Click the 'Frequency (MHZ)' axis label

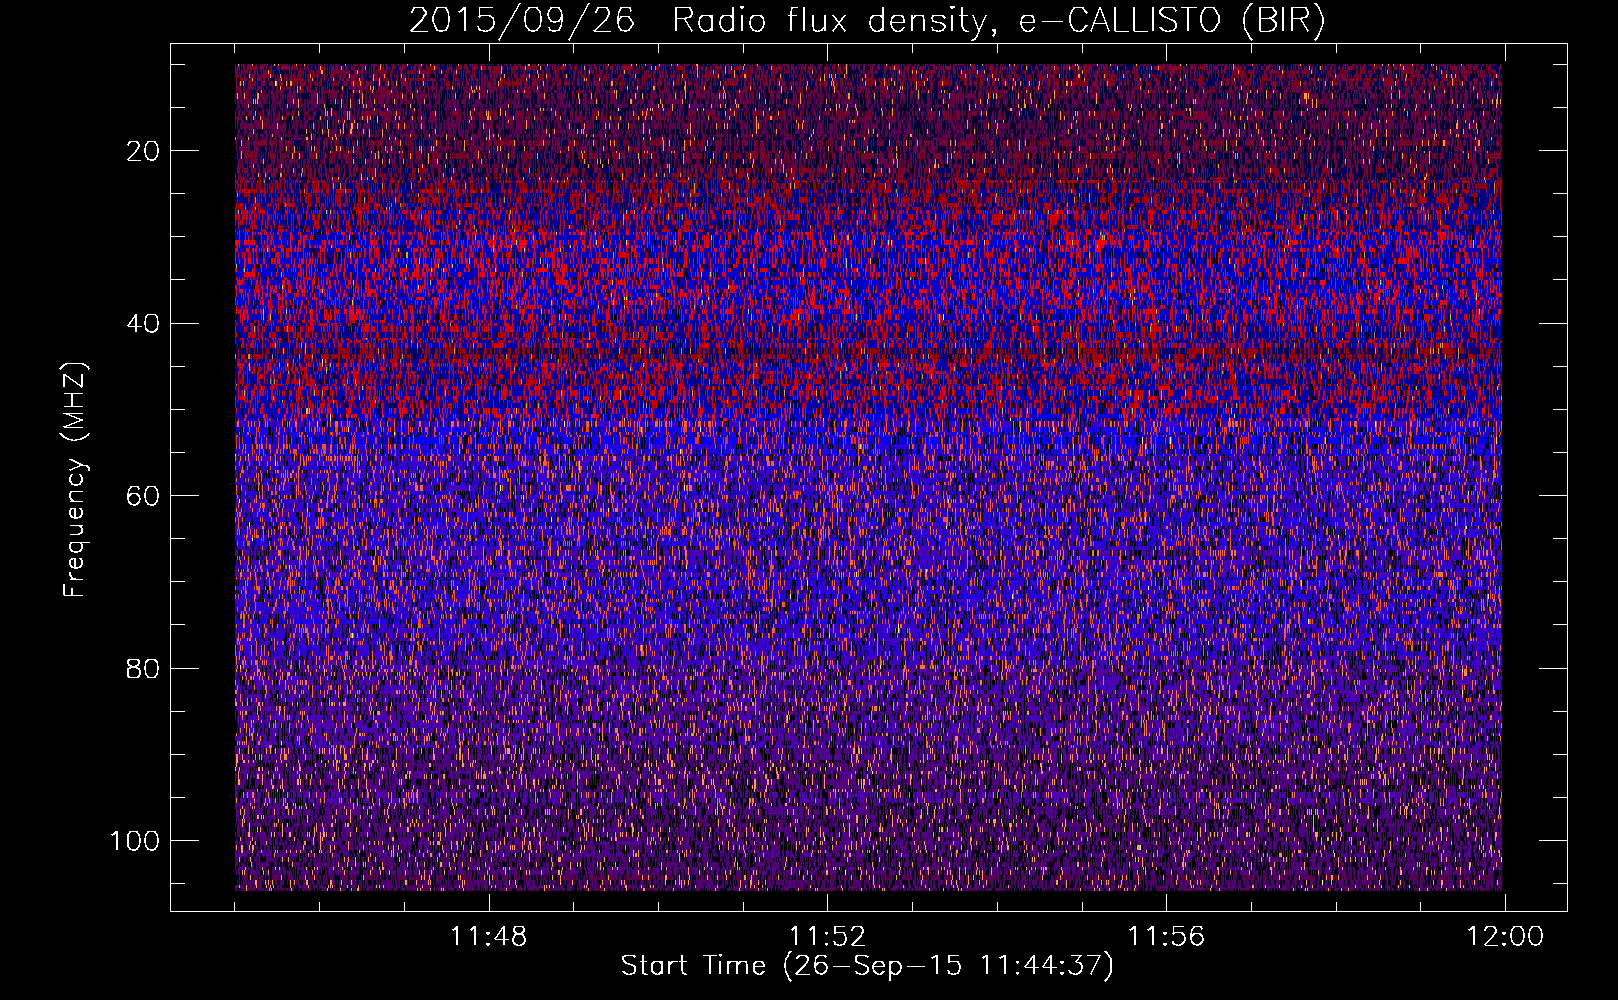75,480
